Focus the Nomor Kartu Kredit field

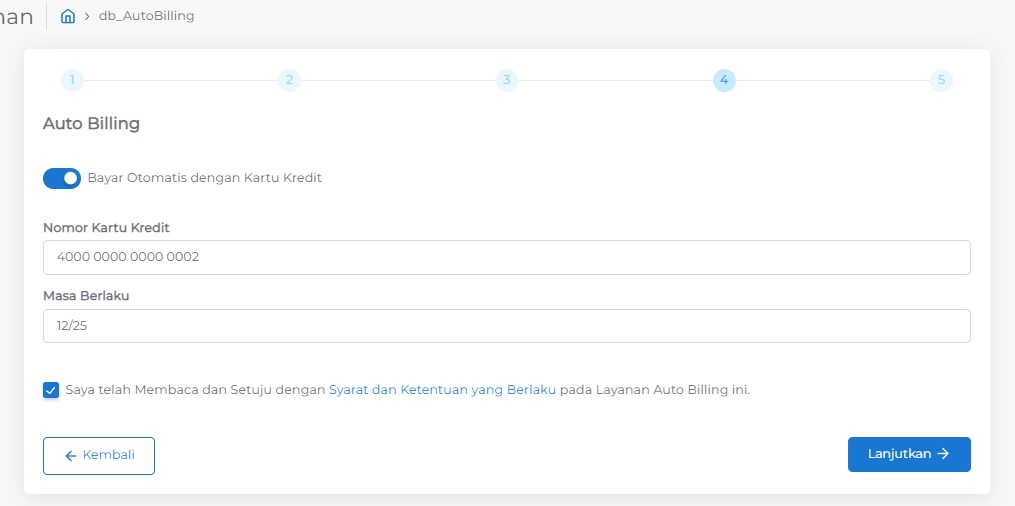click(x=507, y=258)
